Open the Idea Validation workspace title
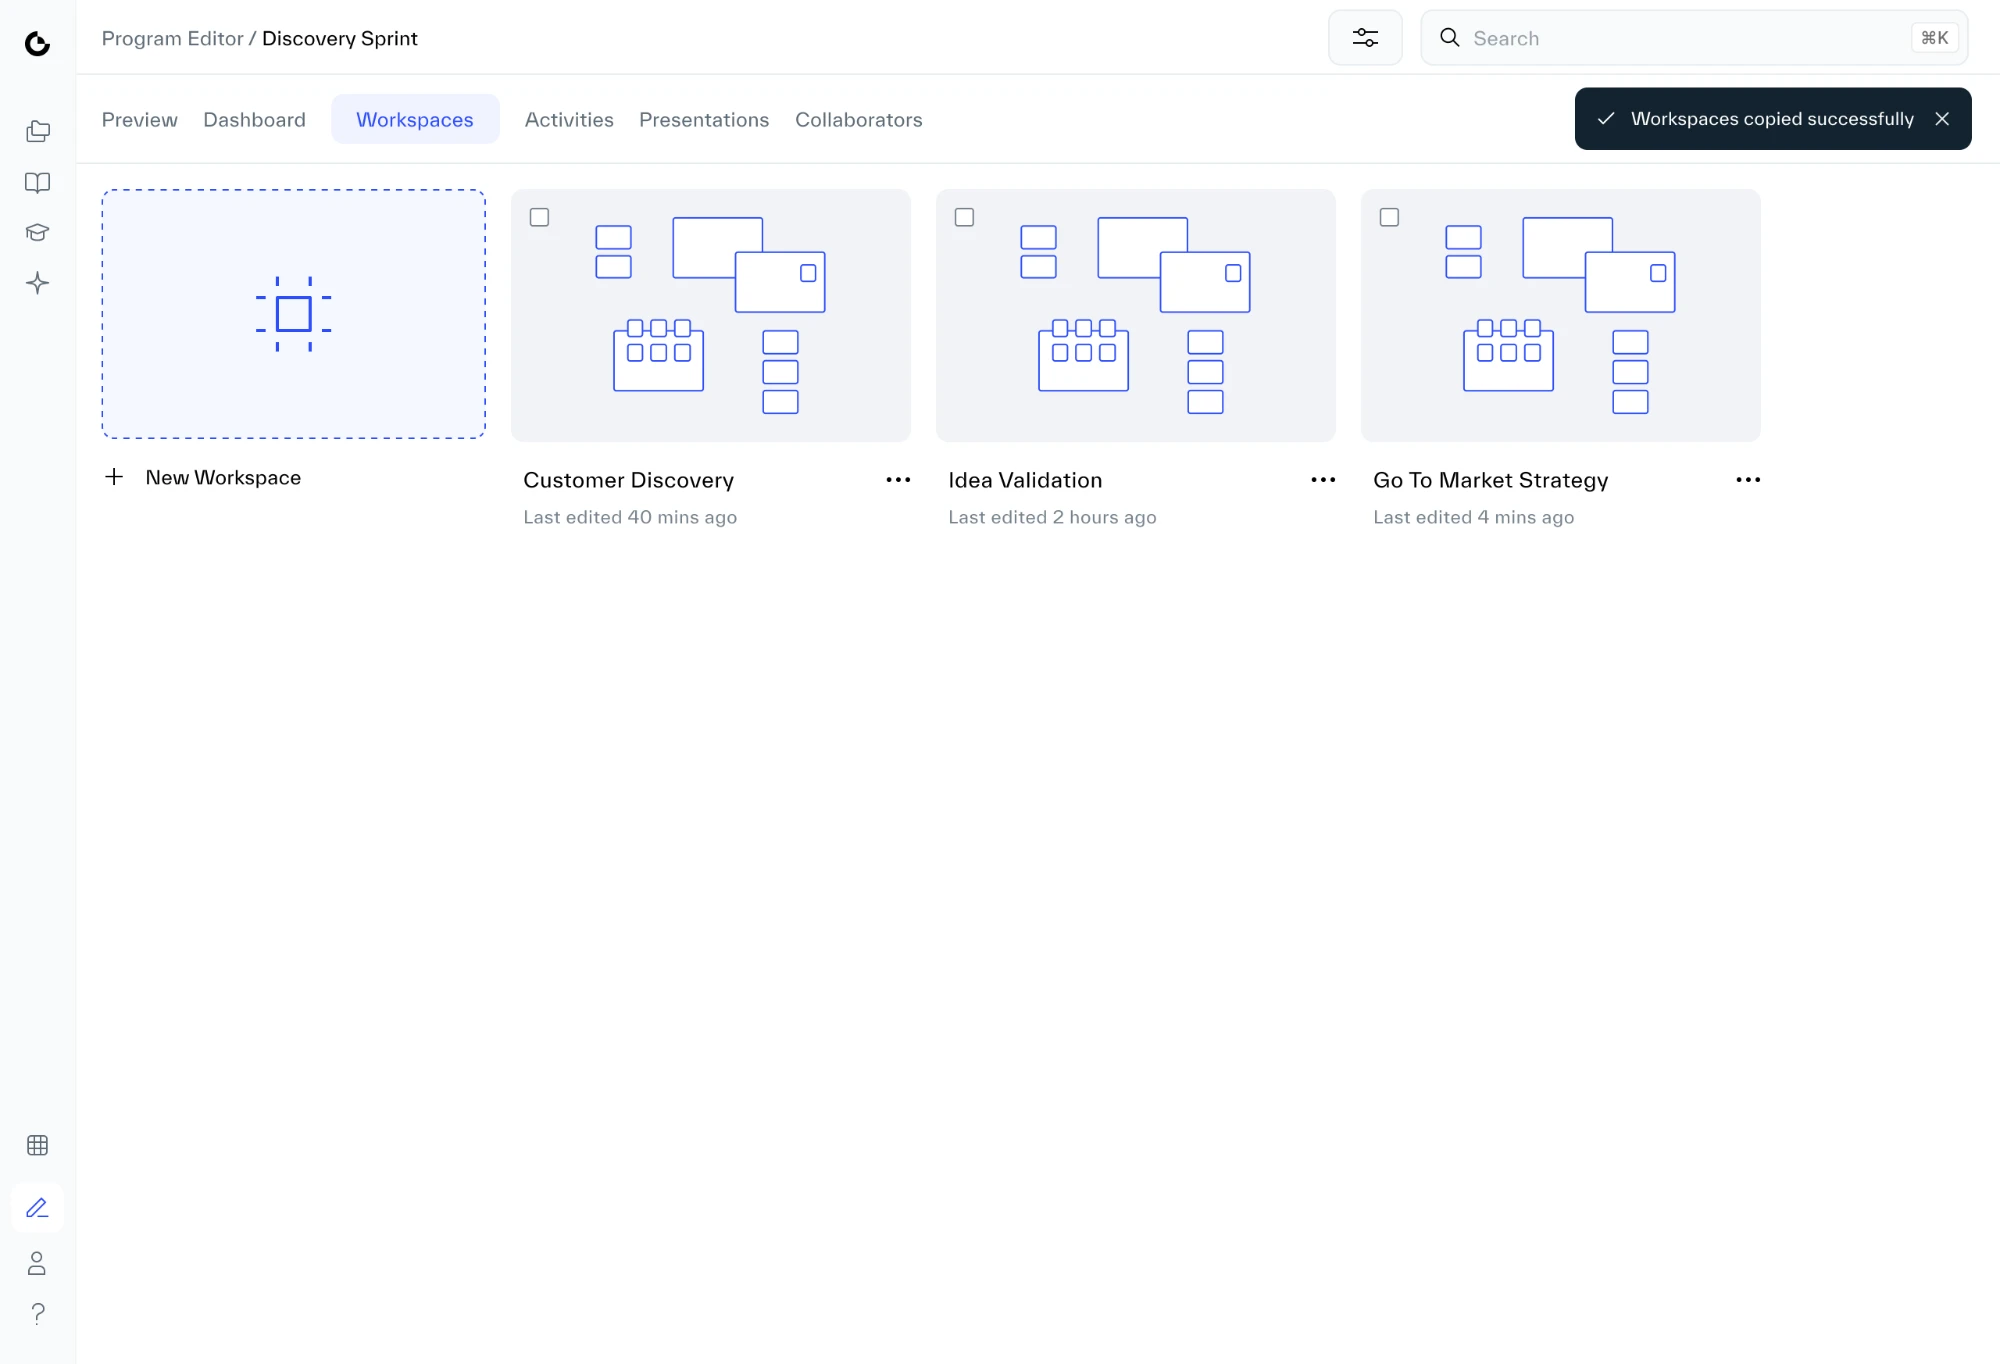The height and width of the screenshot is (1364, 2000). pos(1025,480)
